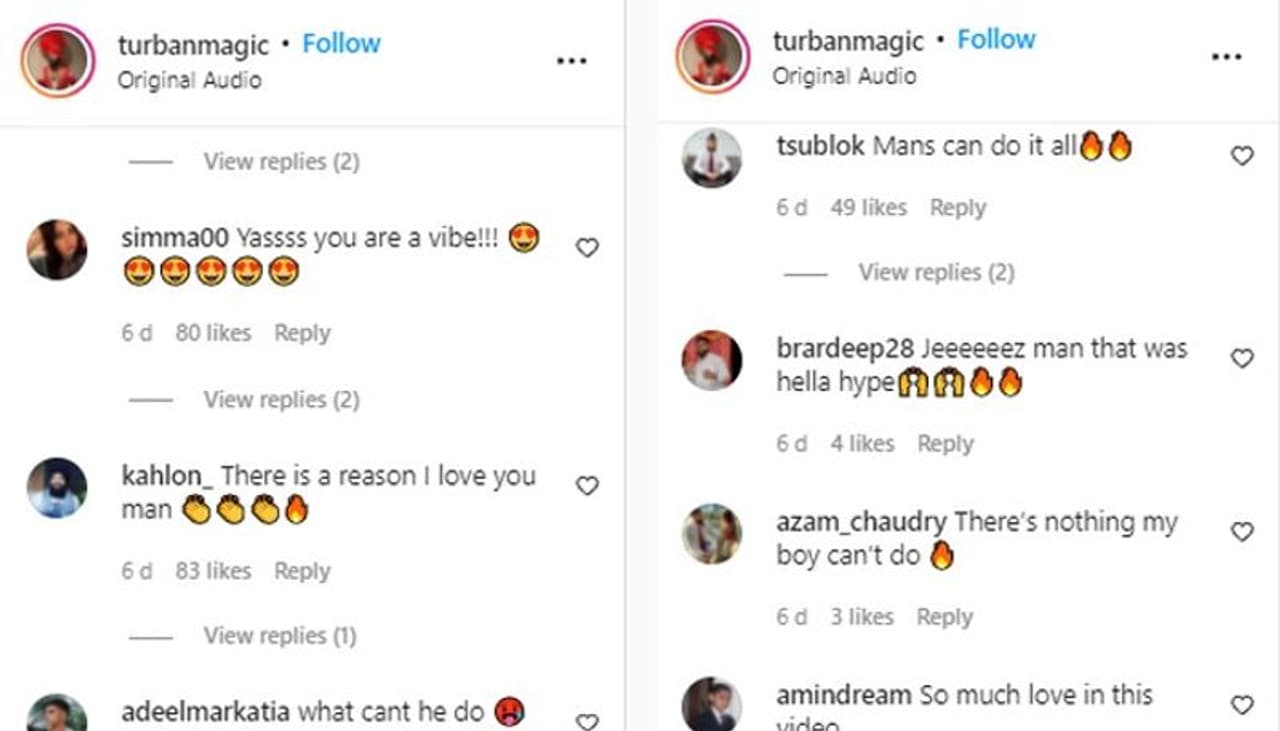
Task: Reply to brardeep28's comment
Action: click(945, 444)
